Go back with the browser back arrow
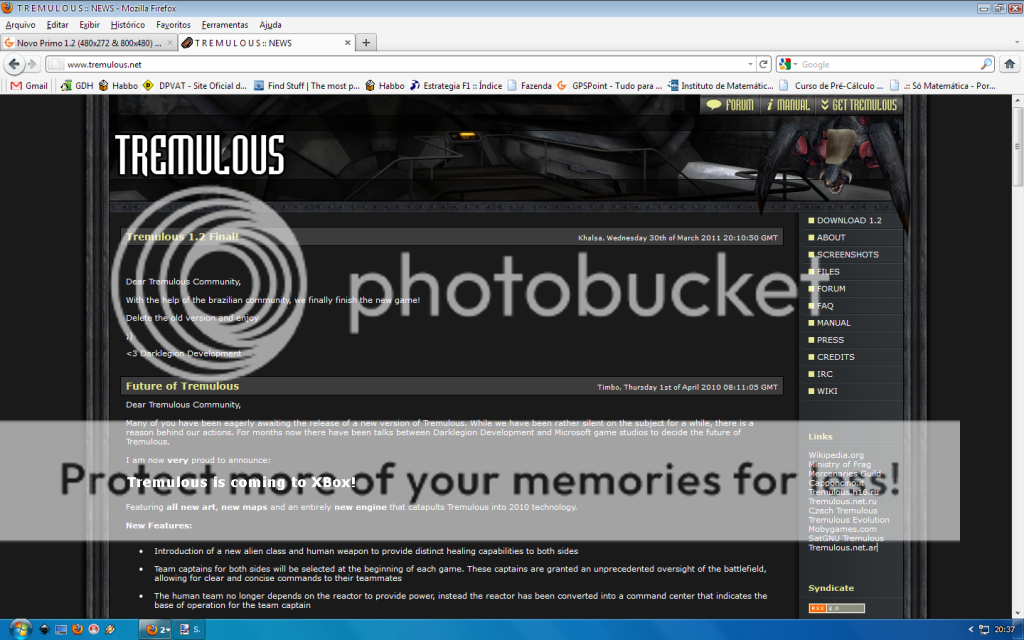This screenshot has height=640, width=1024. pos(14,64)
